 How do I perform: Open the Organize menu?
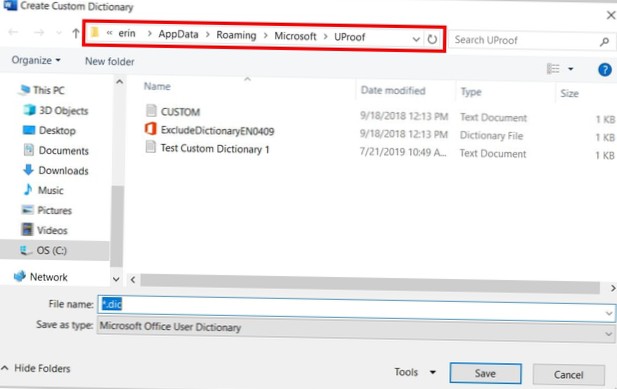(36, 60)
